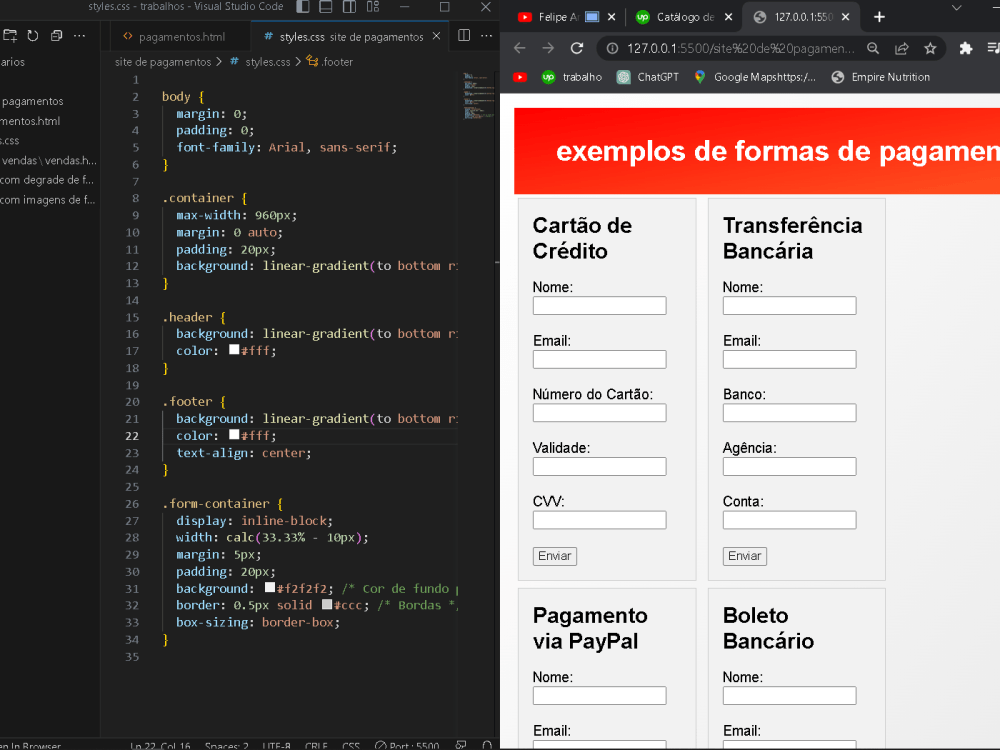
Task: Click Número do Cartão input field
Action: click(x=599, y=413)
